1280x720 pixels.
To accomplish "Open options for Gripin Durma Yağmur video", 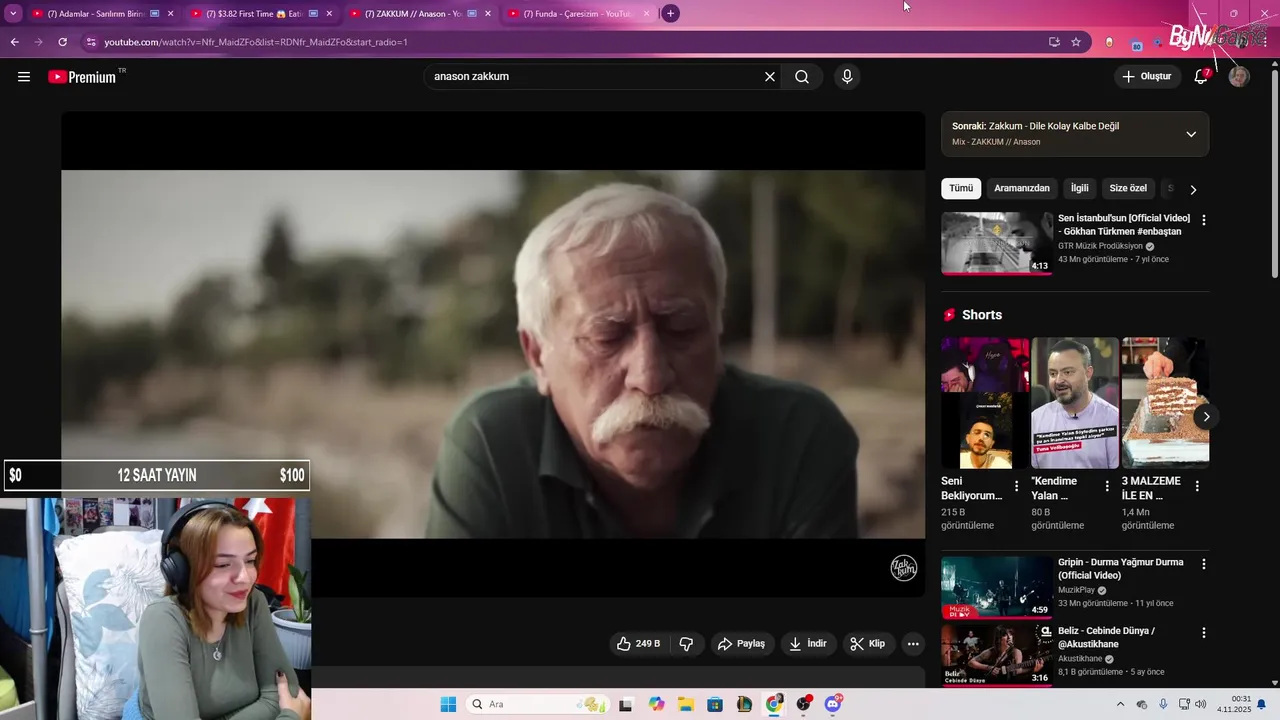I will [1203, 564].
